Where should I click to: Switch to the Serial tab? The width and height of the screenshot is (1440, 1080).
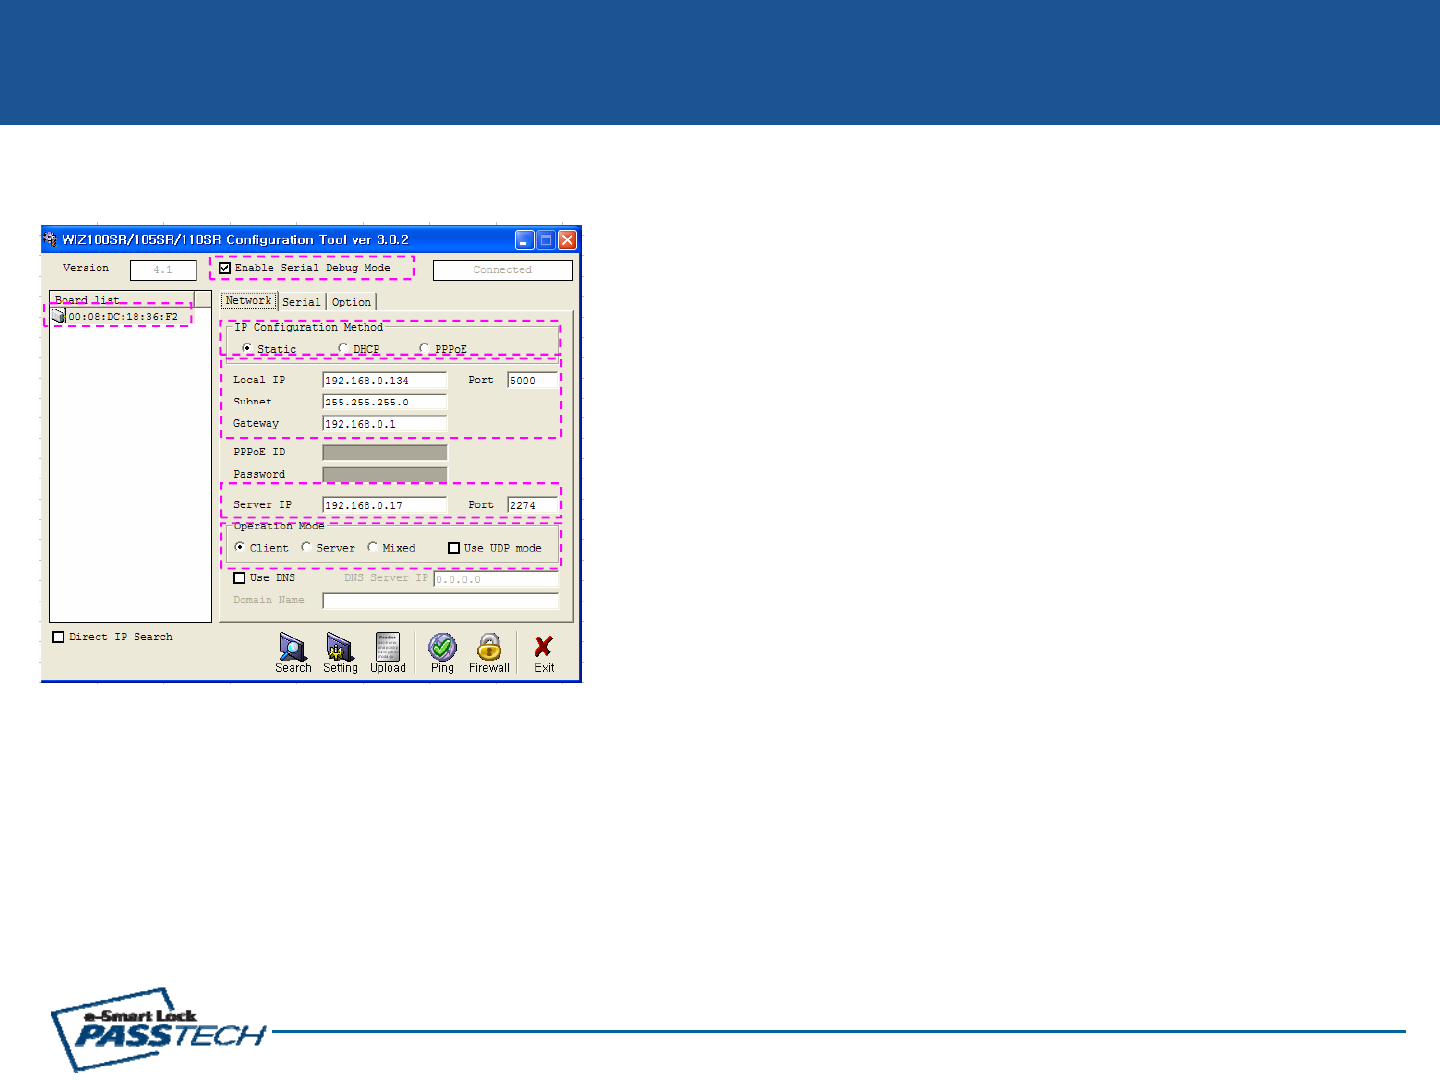[301, 301]
